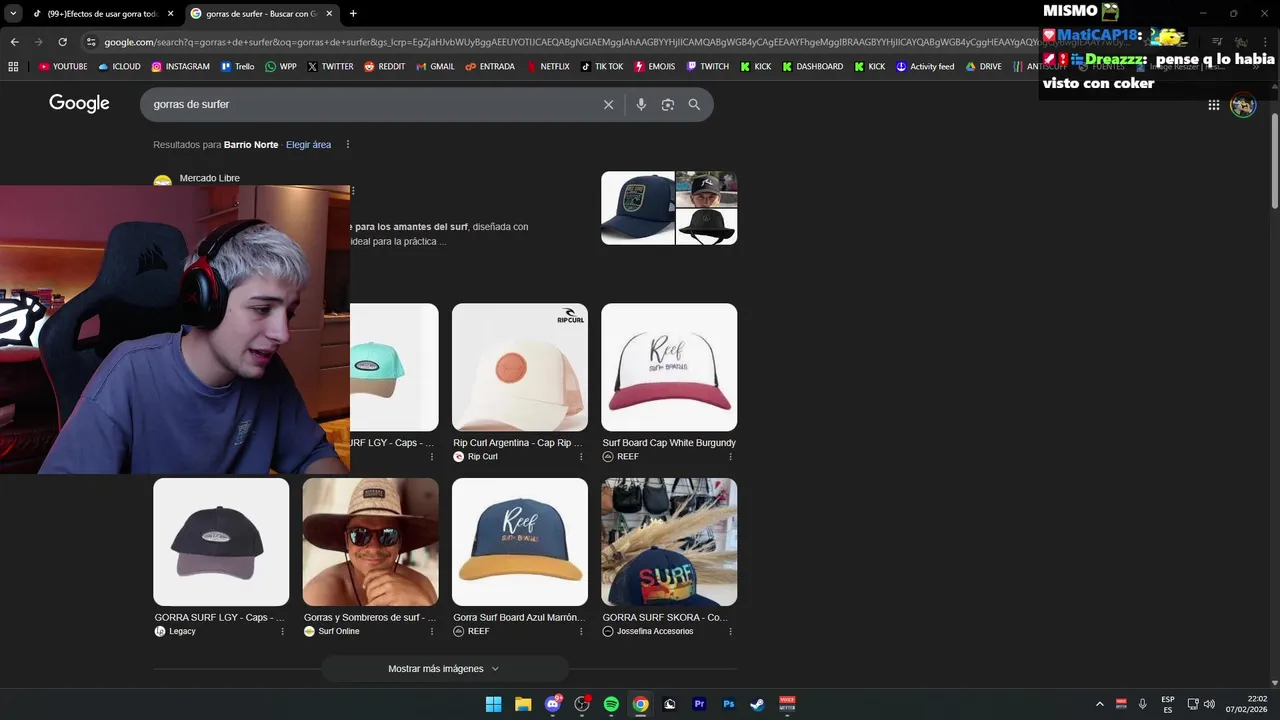This screenshot has width=1280, height=720.
Task: Open options menu next to Elegir área
Action: [348, 145]
